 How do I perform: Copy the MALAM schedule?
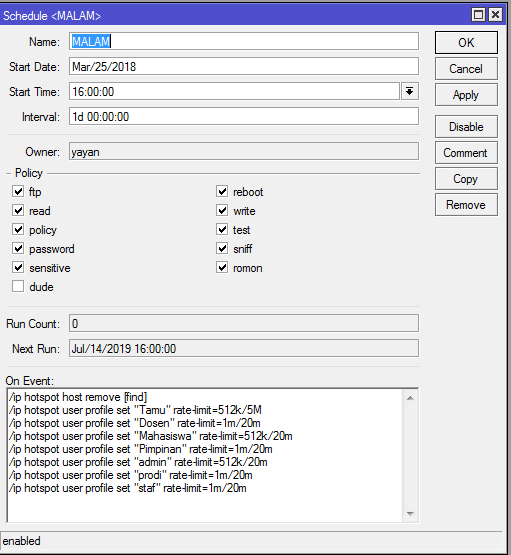tap(466, 179)
